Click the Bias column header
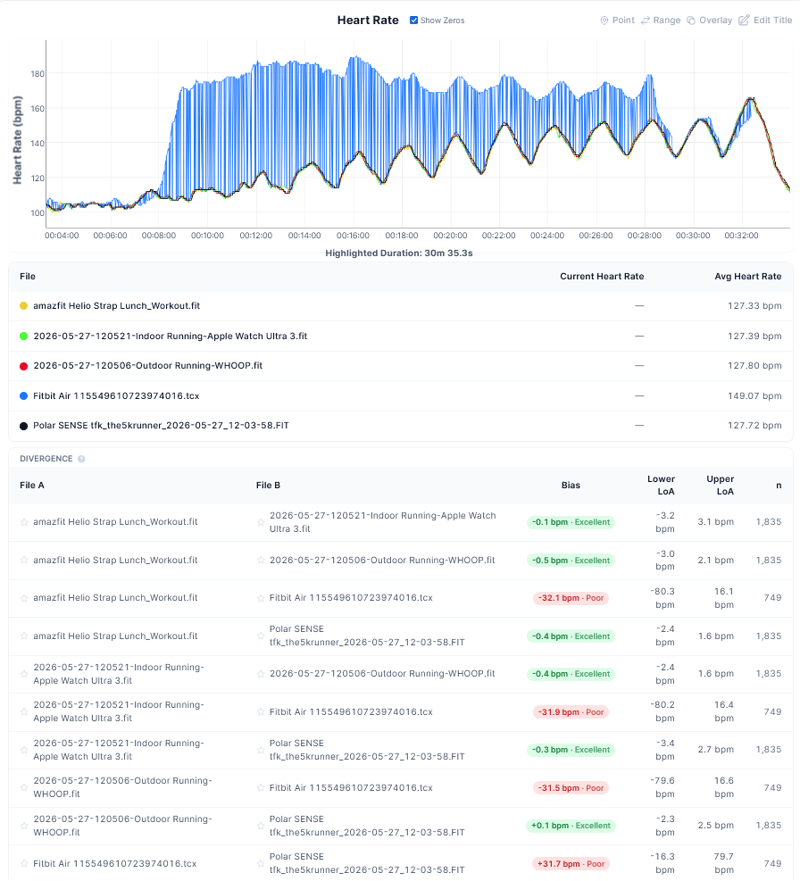This screenshot has height=881, width=800. tap(571, 485)
